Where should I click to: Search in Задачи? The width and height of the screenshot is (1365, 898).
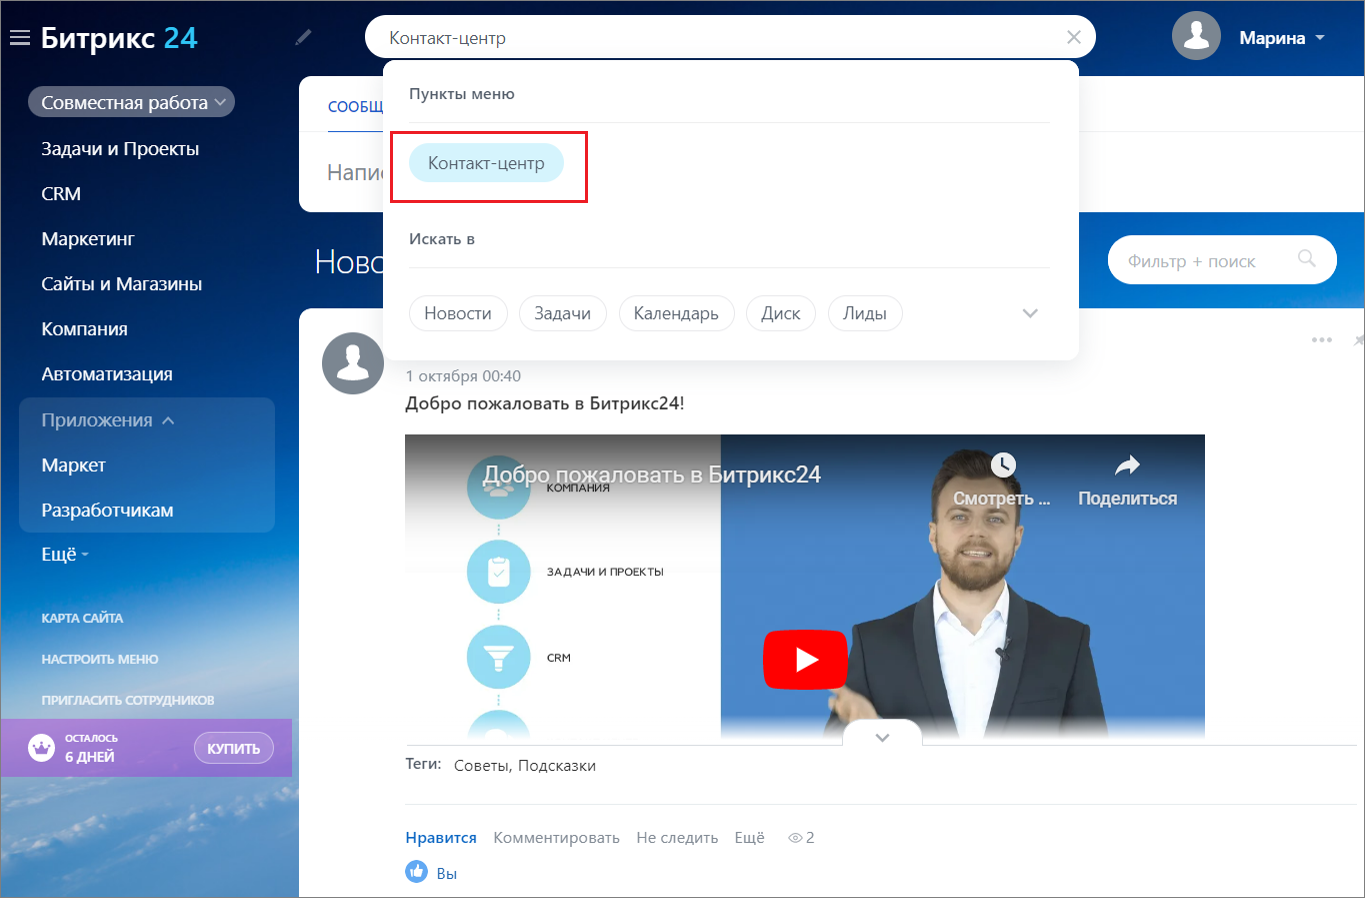pos(562,313)
